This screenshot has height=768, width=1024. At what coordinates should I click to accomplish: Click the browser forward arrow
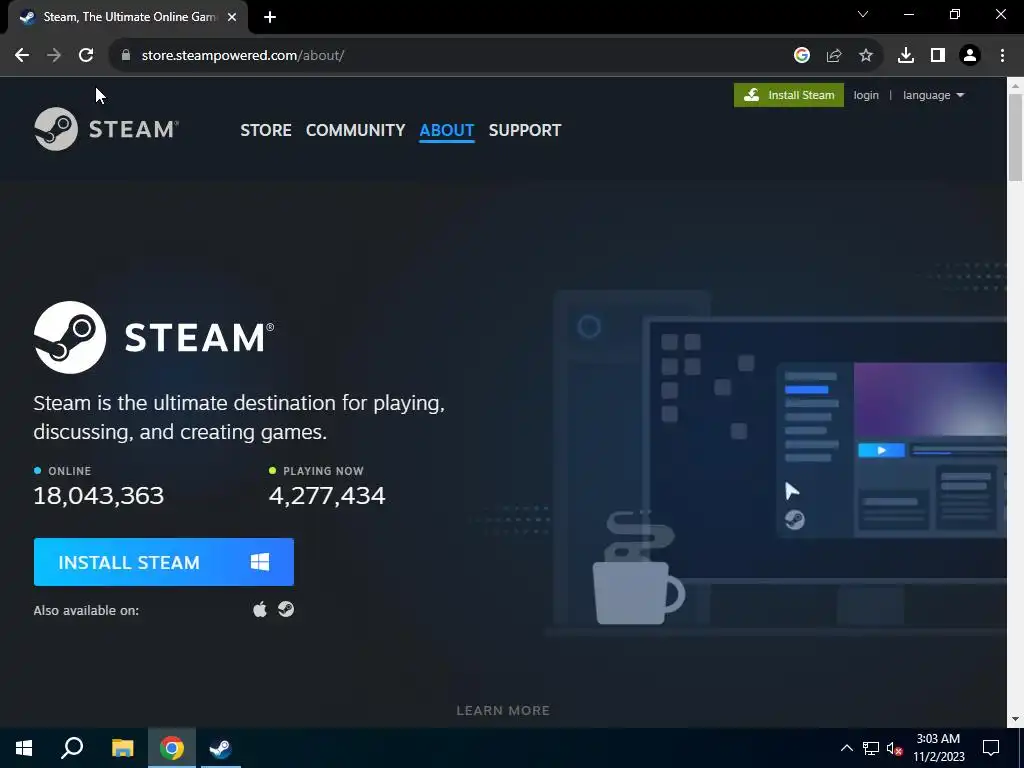coord(54,56)
